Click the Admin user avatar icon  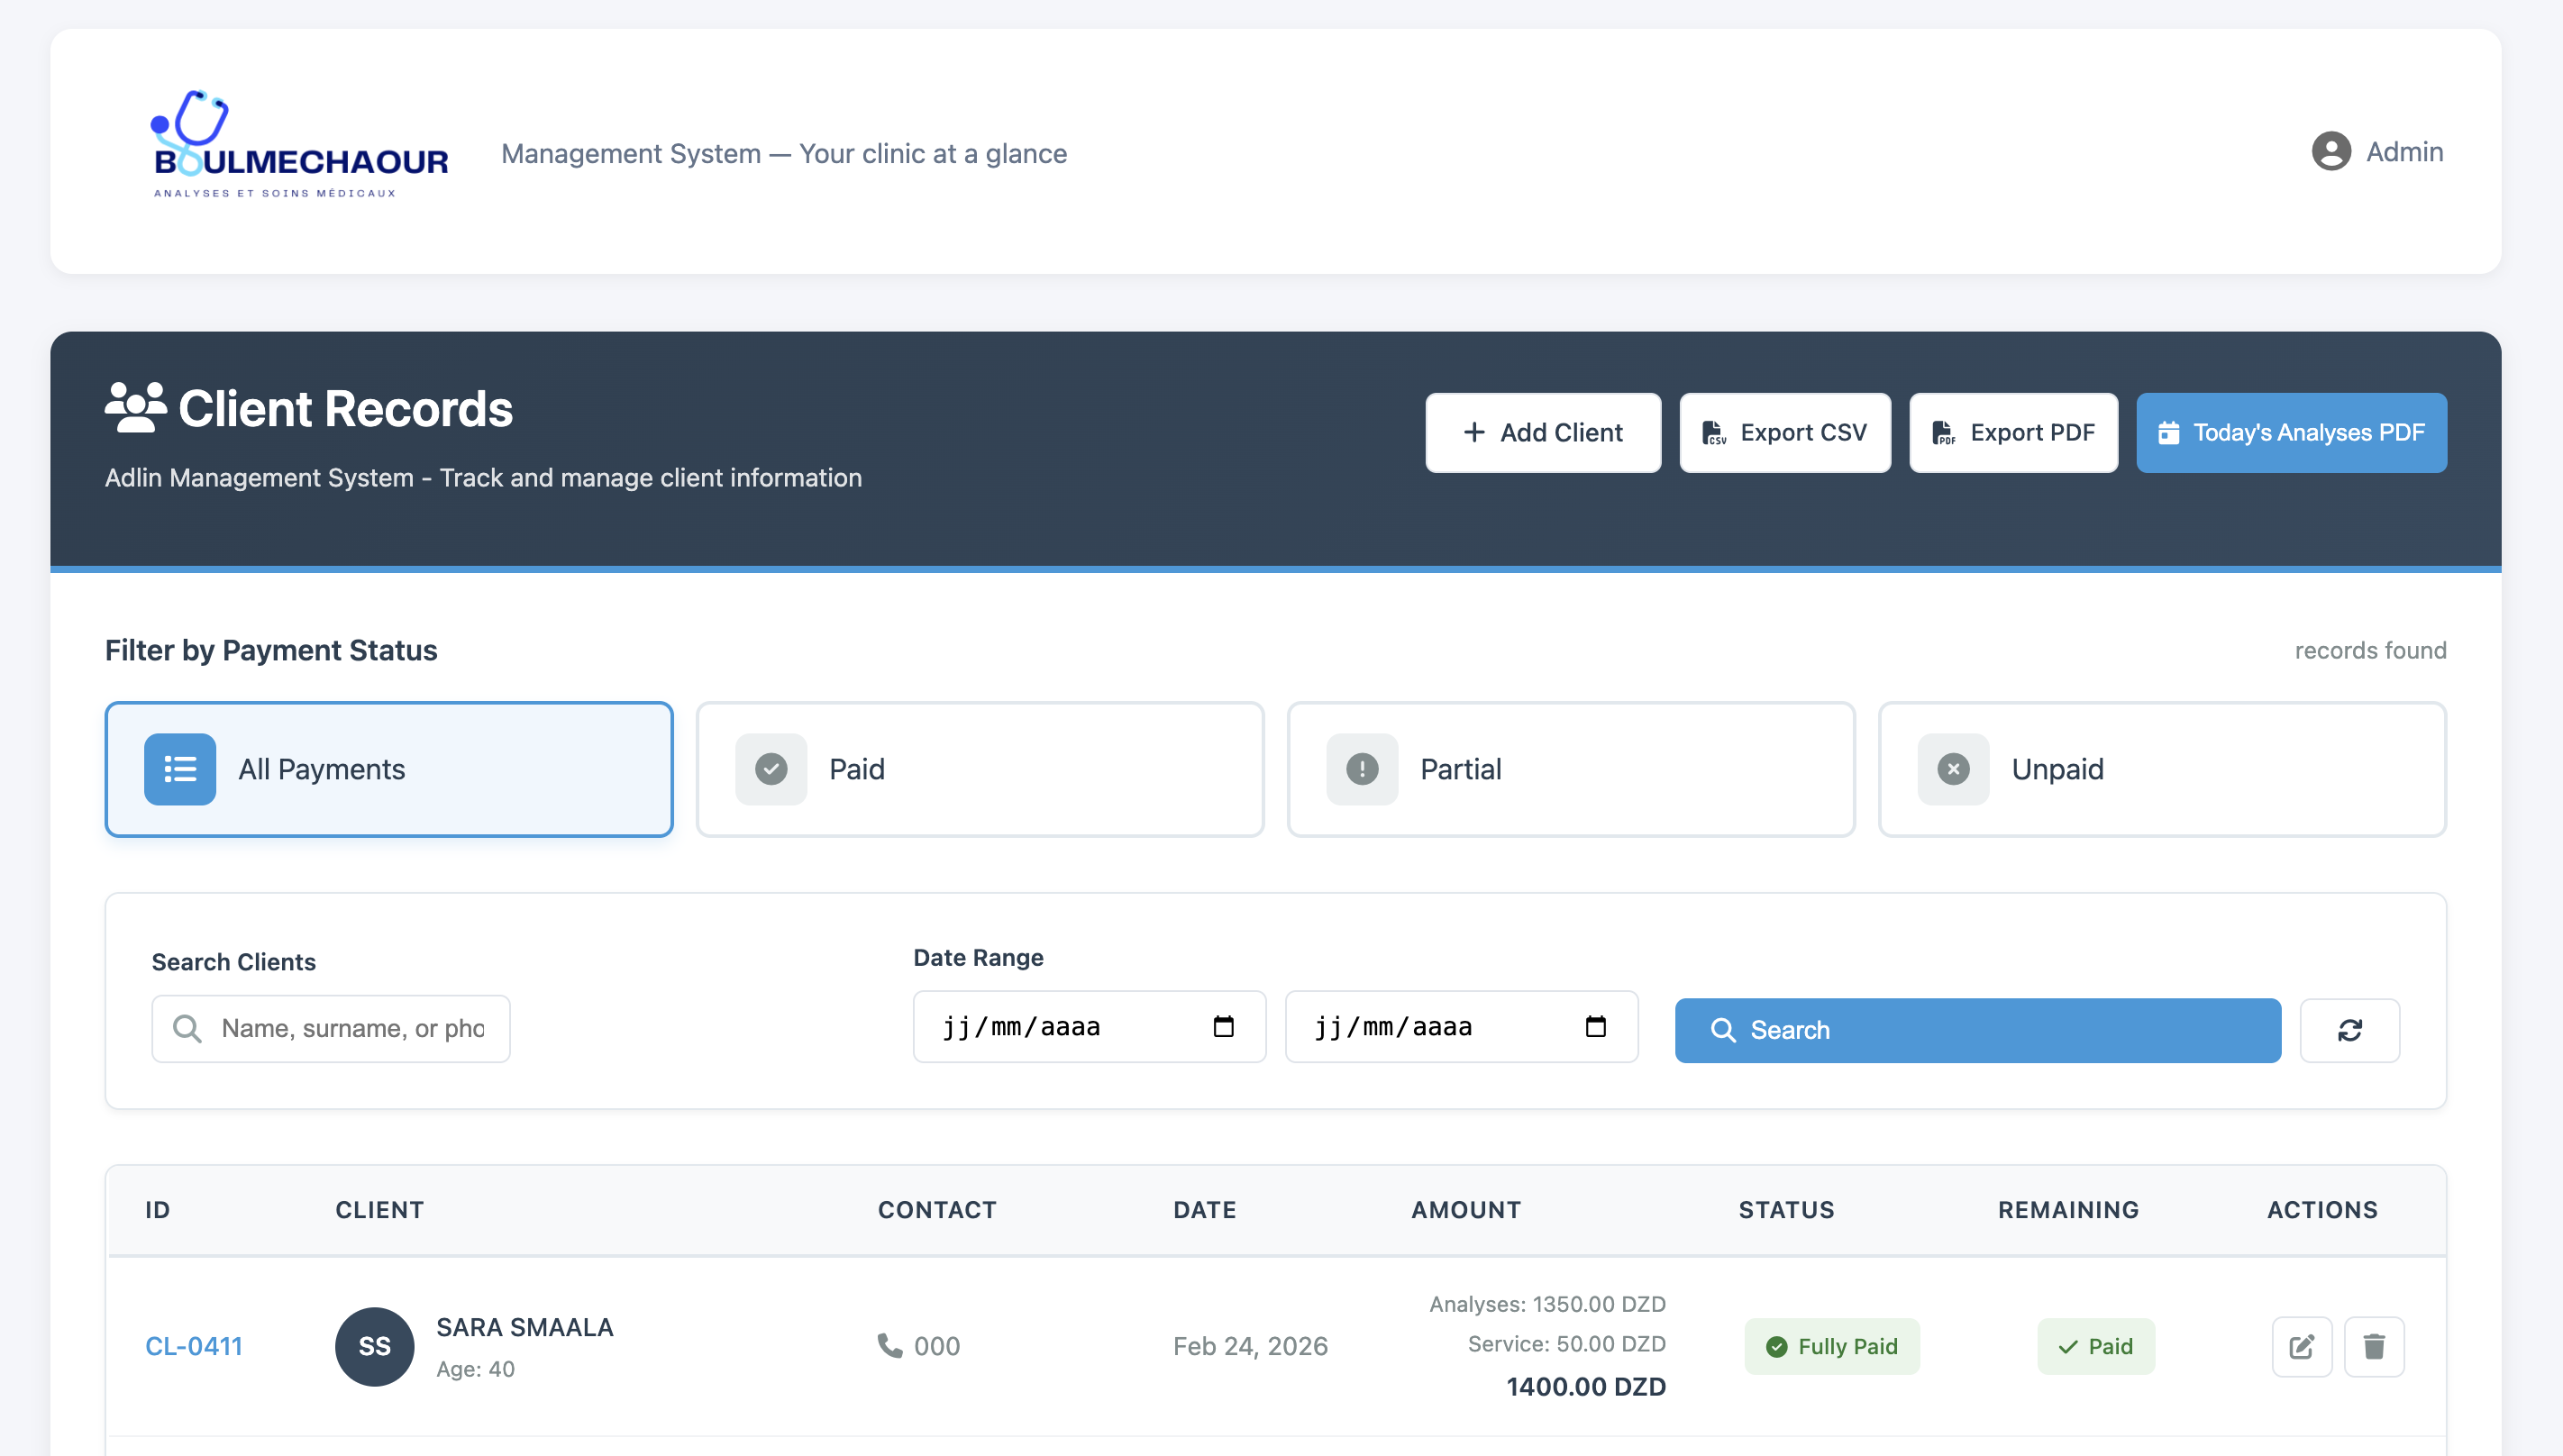tap(2330, 152)
